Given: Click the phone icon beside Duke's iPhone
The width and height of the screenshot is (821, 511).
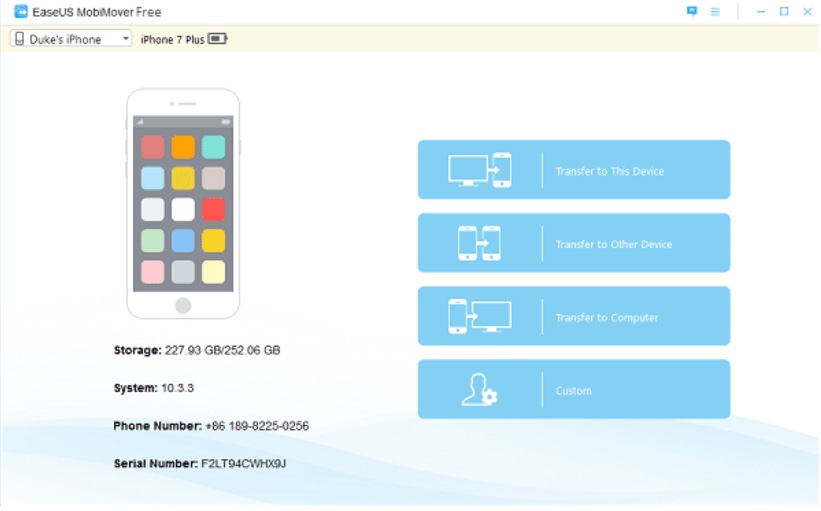Looking at the screenshot, I should [19, 39].
